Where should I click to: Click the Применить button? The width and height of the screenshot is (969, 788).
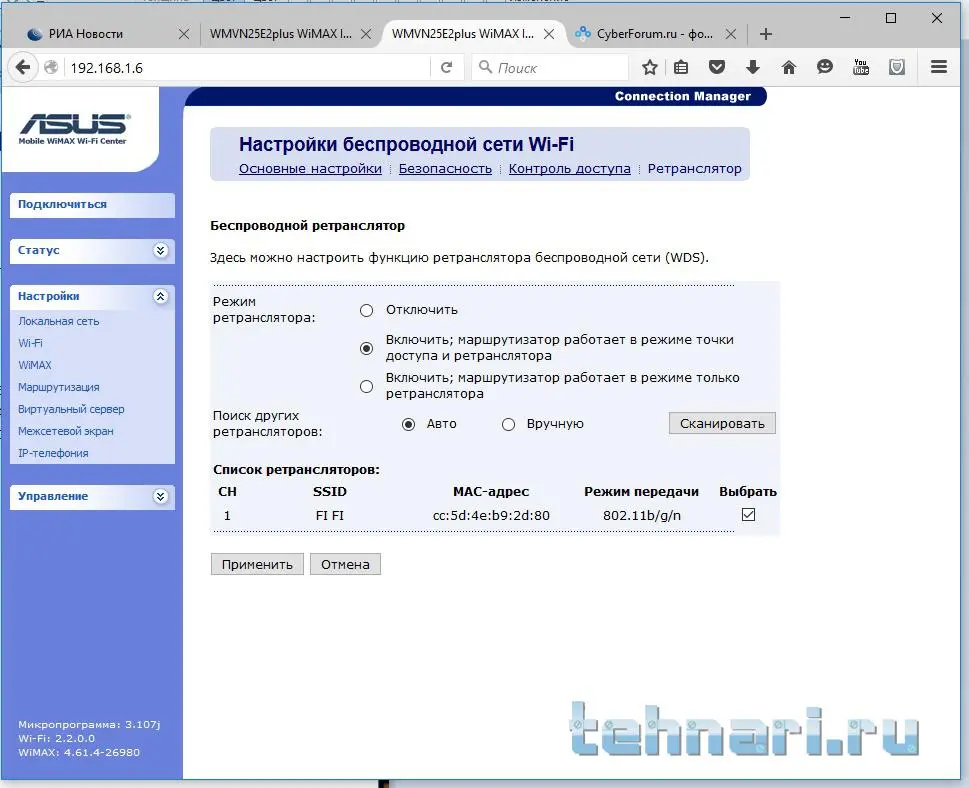tap(257, 564)
